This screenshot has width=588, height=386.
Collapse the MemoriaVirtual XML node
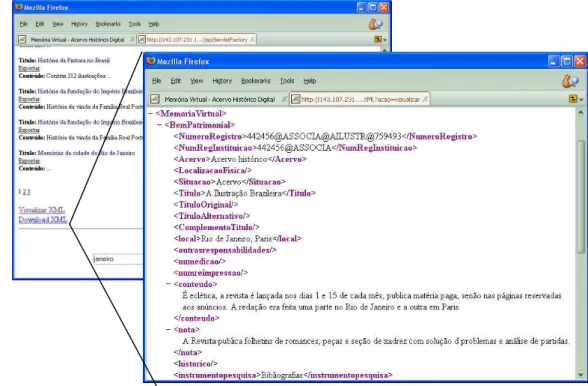click(x=150, y=113)
